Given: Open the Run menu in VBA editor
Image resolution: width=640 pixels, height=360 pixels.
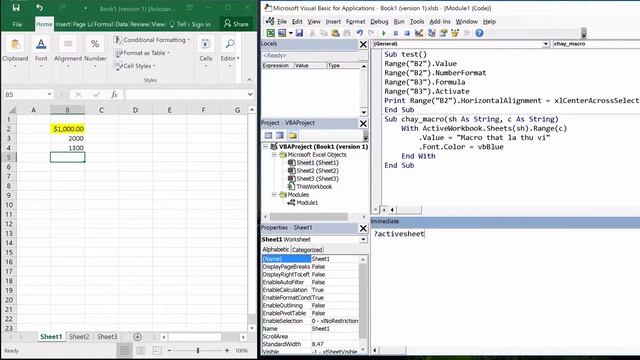Looking at the screenshot, I should [399, 22].
